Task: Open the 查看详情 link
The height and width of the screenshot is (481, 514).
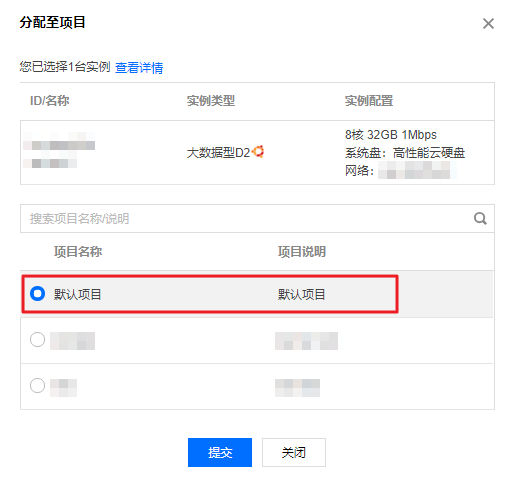Action: (139, 68)
